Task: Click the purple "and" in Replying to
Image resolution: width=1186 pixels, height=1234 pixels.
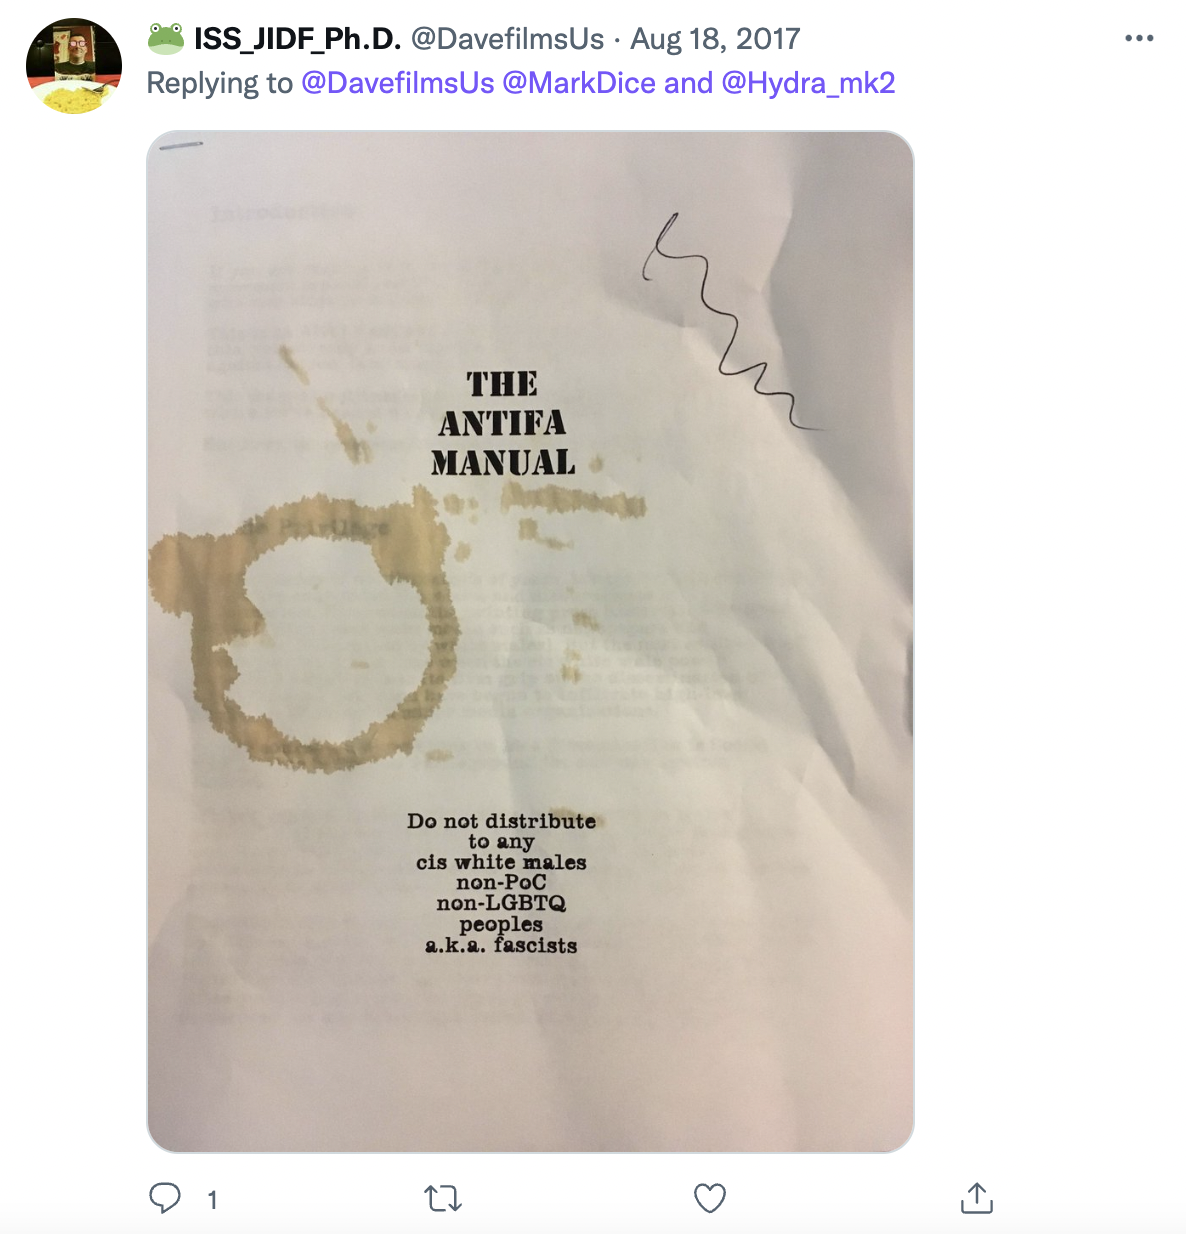Action: pos(688,83)
